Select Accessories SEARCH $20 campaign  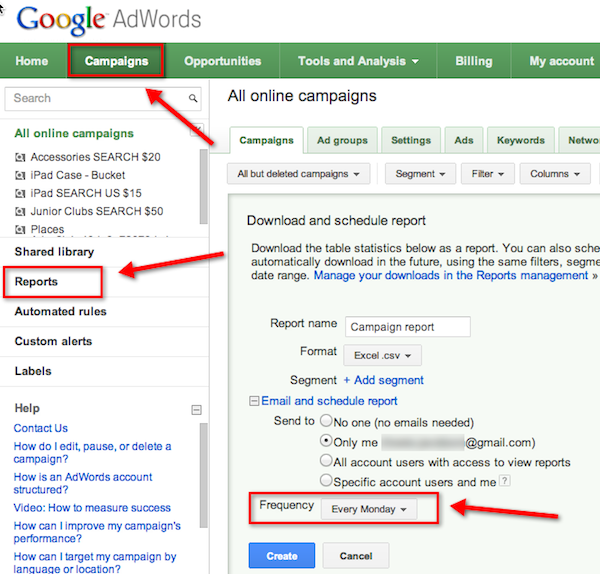[95, 157]
